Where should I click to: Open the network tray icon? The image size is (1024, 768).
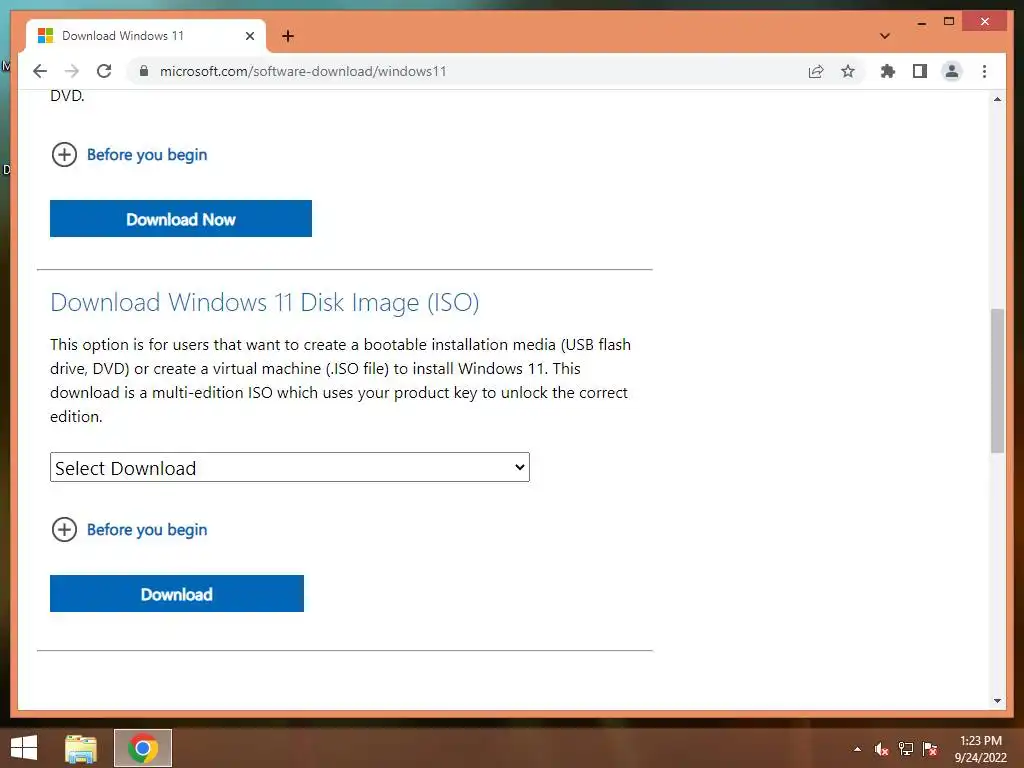[x=906, y=749]
